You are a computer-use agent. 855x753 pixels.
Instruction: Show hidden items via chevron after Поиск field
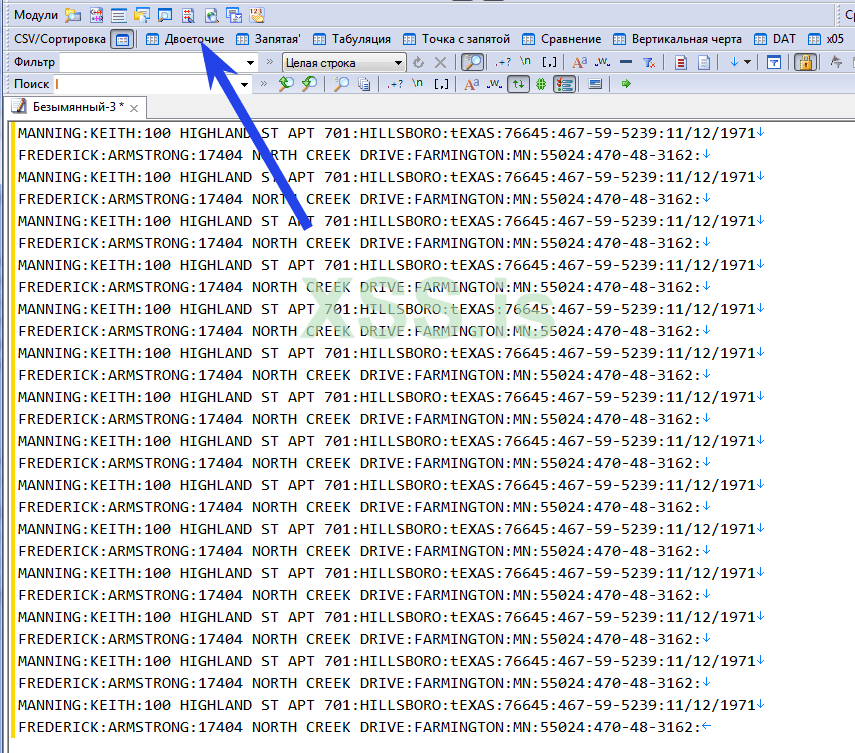[x=264, y=83]
